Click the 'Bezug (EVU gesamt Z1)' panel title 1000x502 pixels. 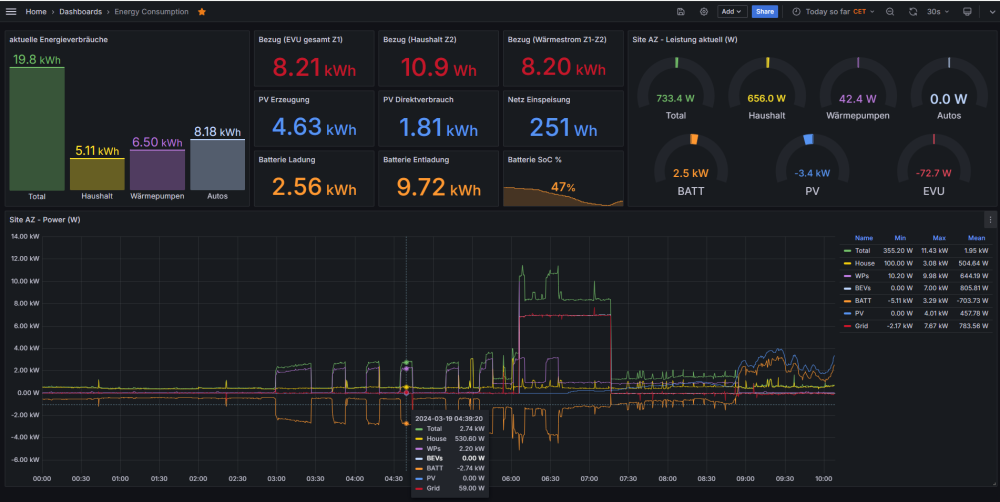pyautogui.click(x=300, y=40)
